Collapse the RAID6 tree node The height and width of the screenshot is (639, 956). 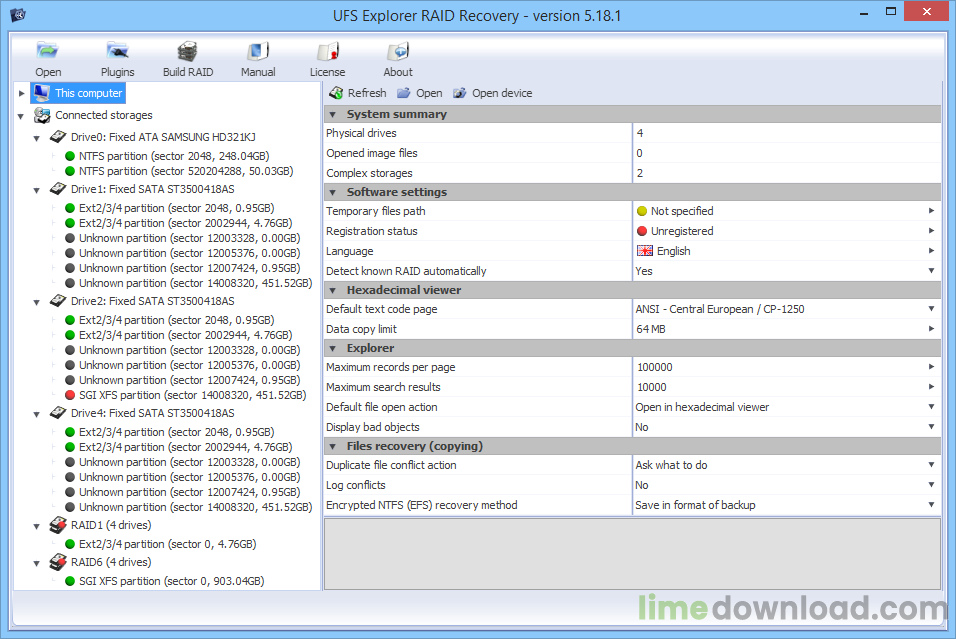click(x=37, y=563)
